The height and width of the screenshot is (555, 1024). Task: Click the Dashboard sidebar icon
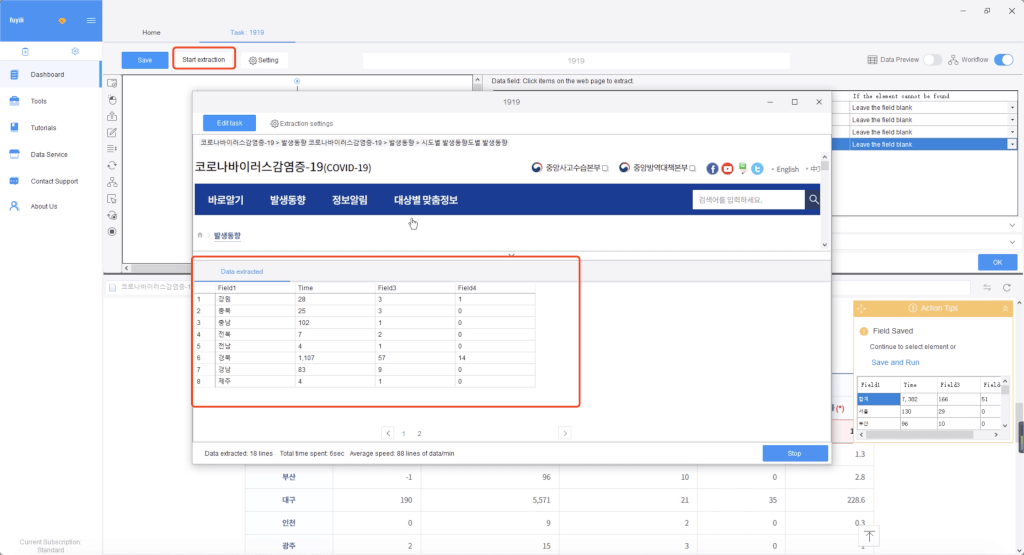point(14,74)
